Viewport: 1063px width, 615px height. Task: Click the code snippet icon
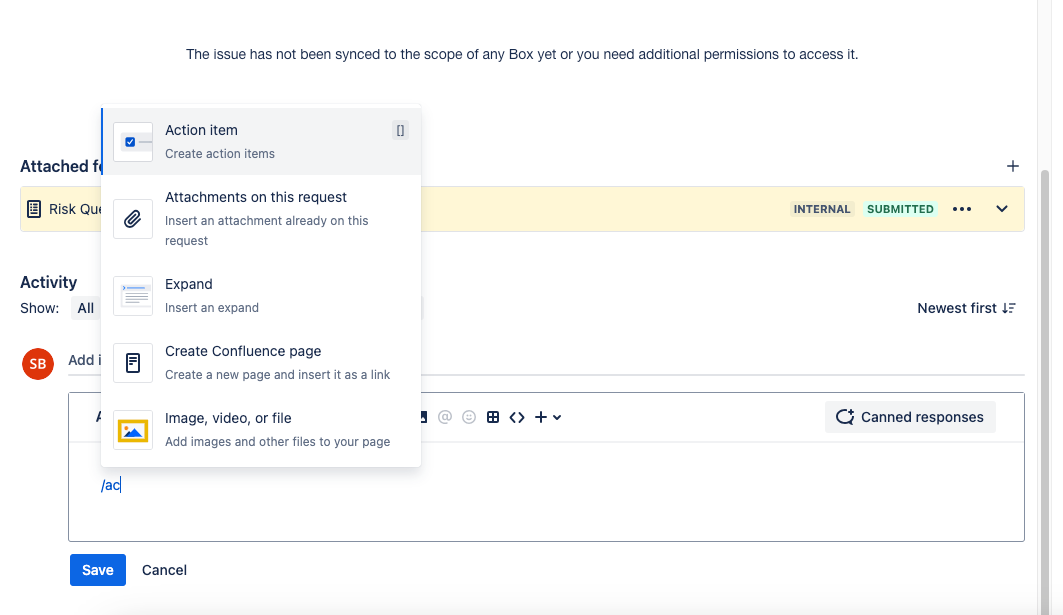point(517,417)
